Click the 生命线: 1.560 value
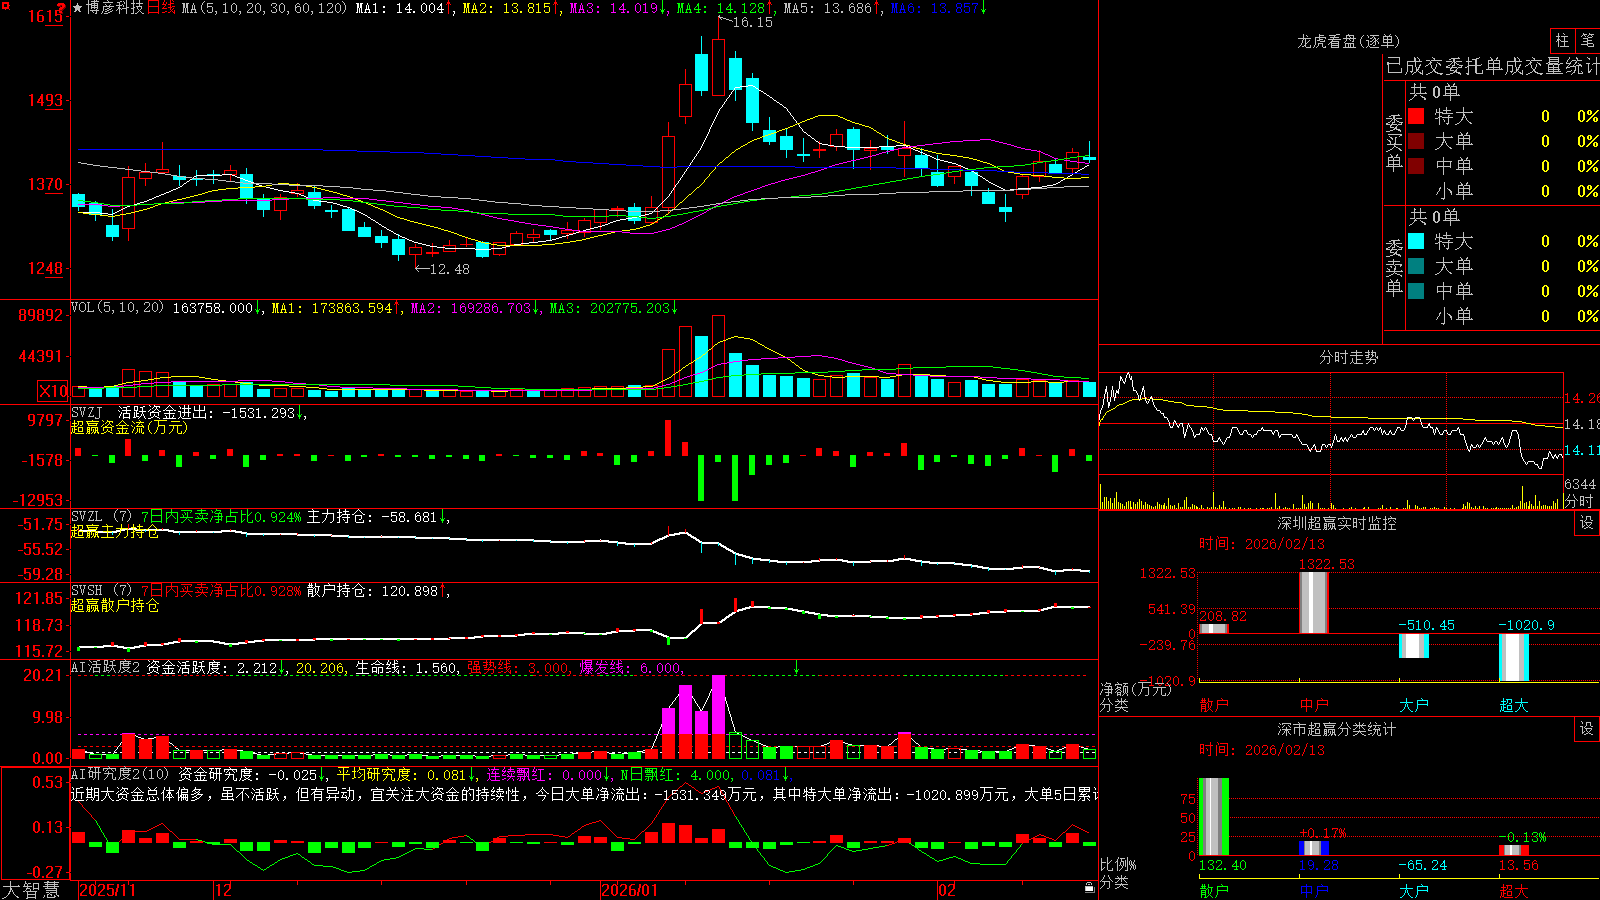1600x900 pixels. 407,668
